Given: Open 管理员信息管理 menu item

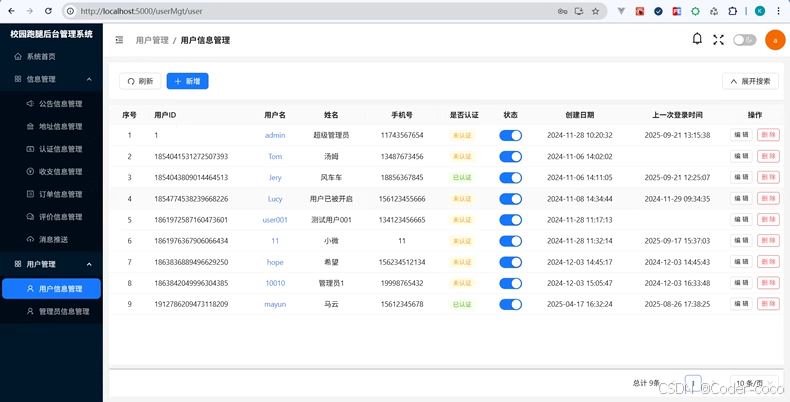Looking at the screenshot, I should [51, 311].
